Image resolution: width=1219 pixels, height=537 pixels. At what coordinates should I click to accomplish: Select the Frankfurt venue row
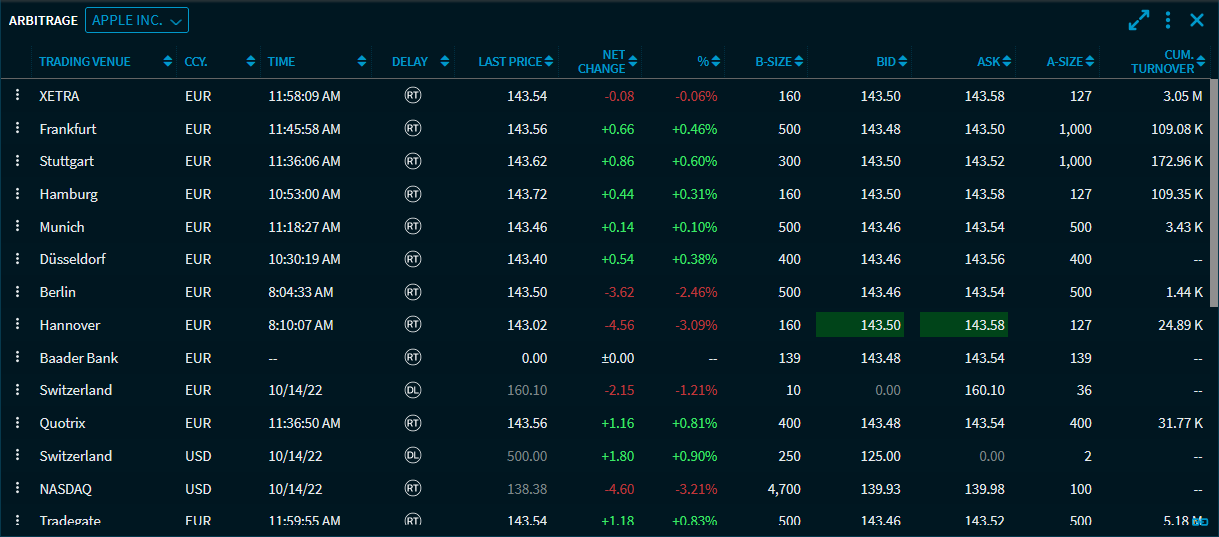68,129
